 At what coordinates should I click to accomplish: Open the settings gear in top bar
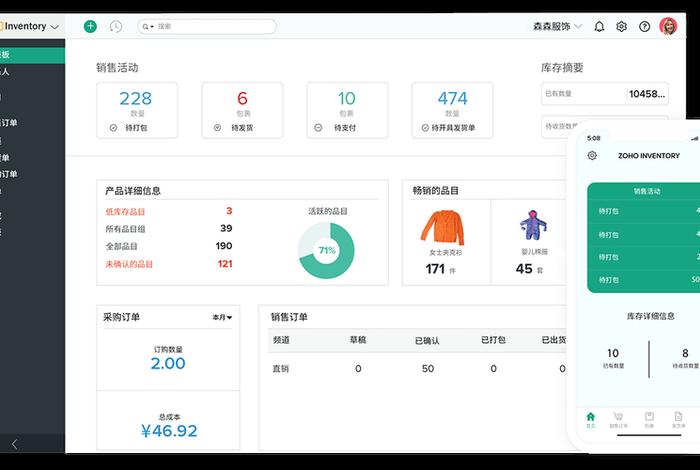tap(621, 27)
